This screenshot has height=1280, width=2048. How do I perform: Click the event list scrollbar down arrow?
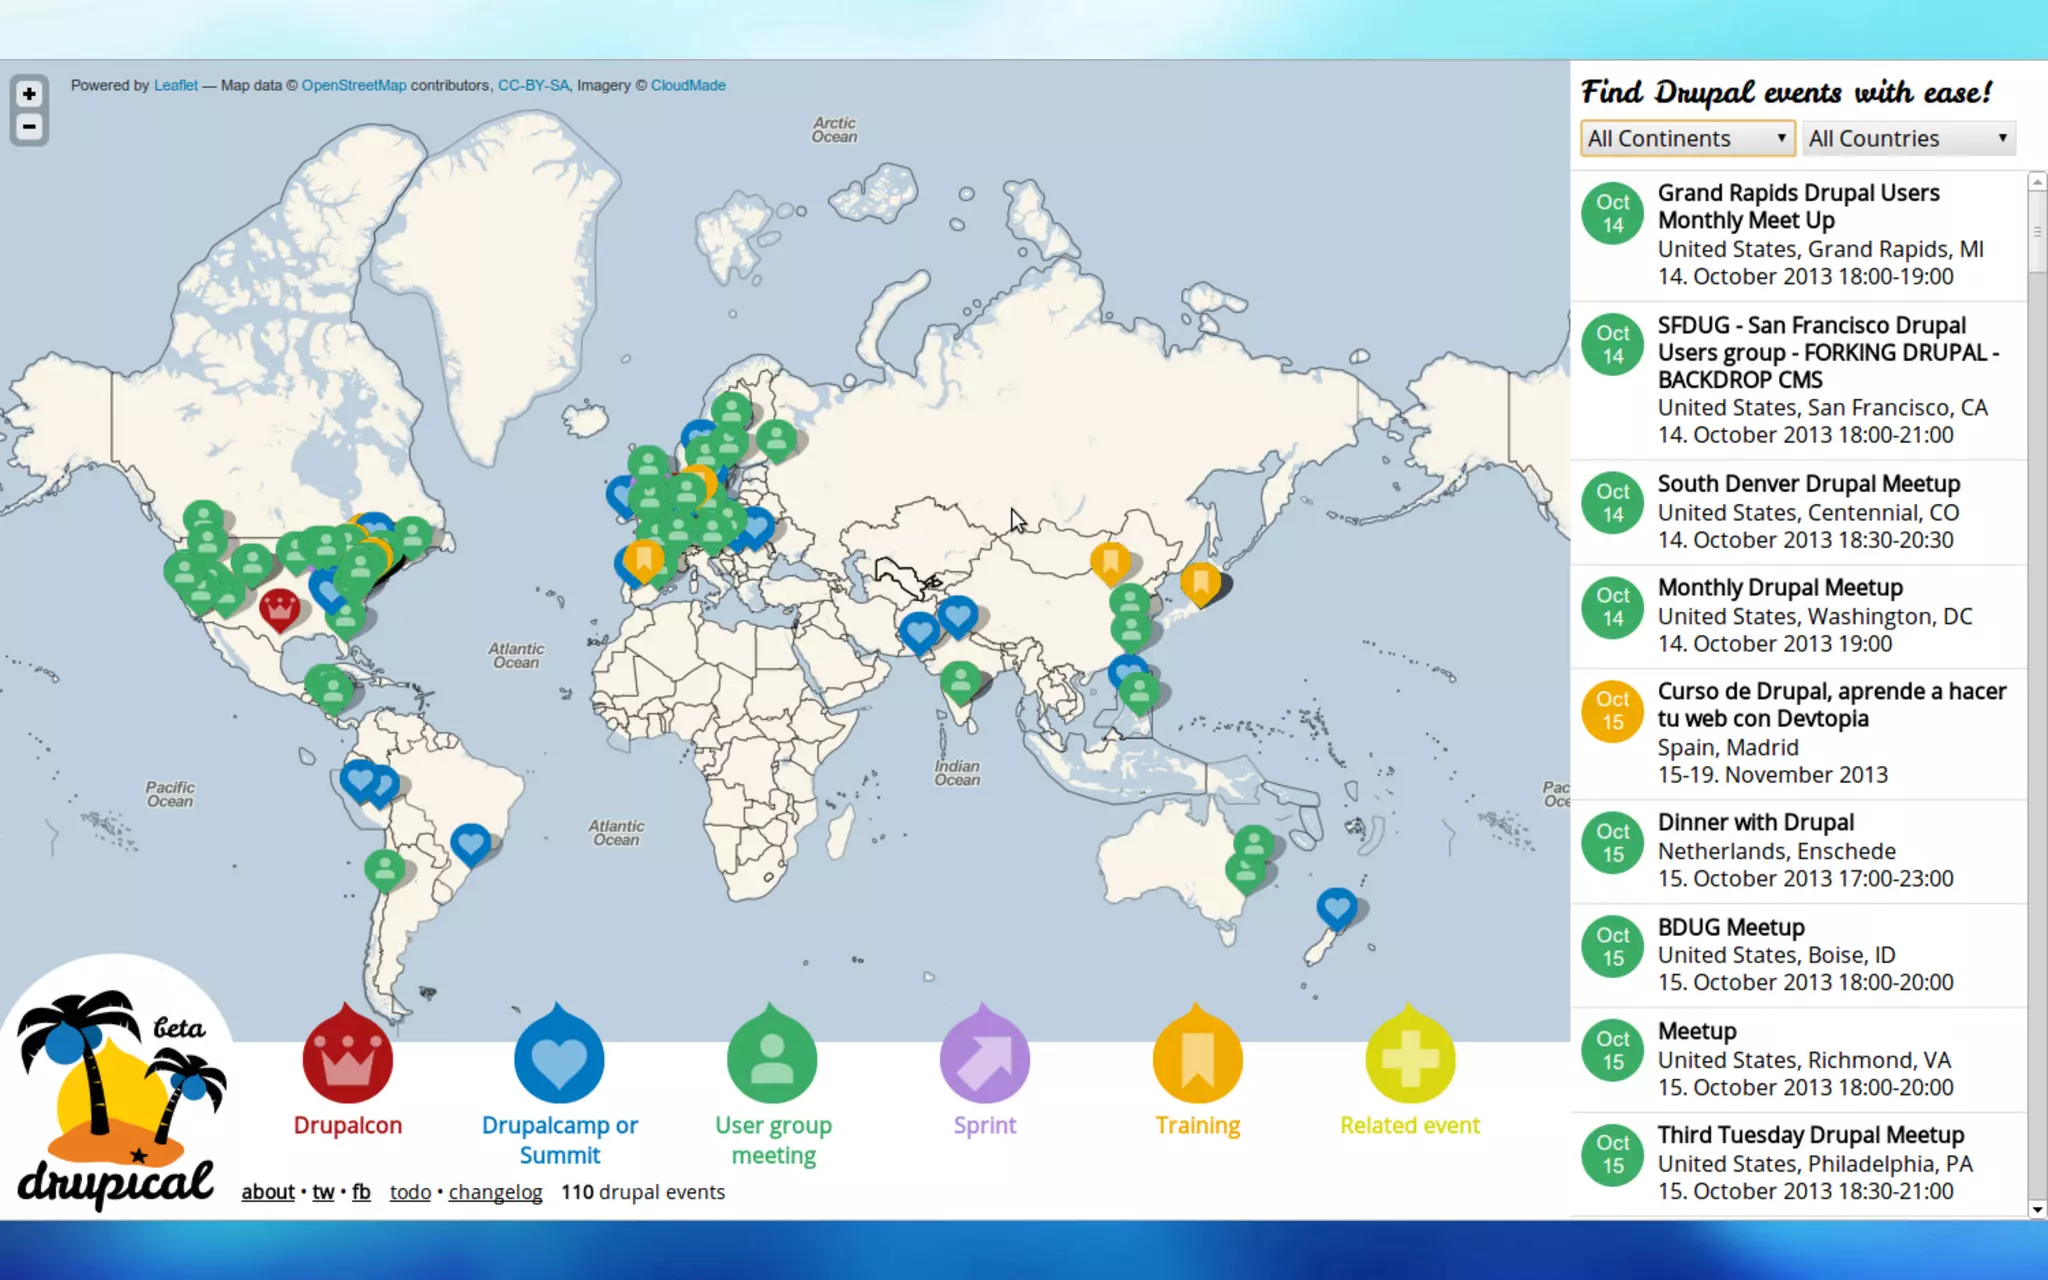(x=2037, y=1209)
